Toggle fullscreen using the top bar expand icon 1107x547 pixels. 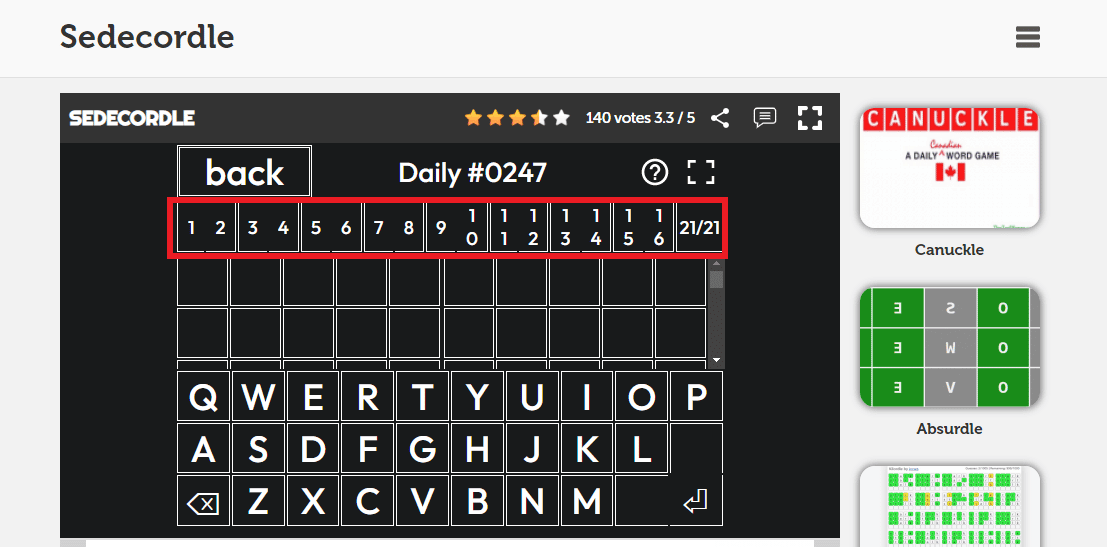tap(810, 118)
